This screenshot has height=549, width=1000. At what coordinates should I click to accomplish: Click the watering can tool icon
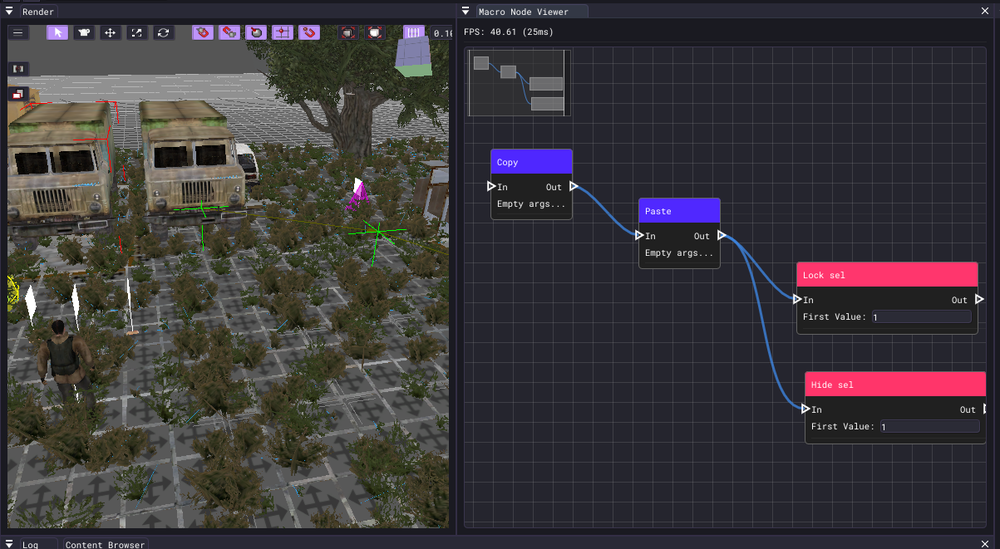pos(84,32)
